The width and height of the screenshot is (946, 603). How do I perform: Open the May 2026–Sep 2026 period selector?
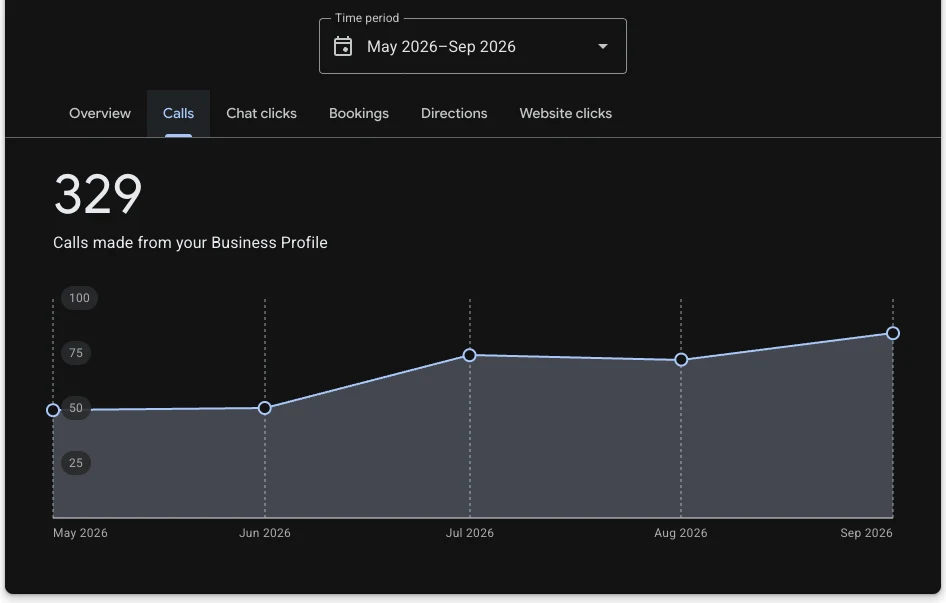(472, 46)
